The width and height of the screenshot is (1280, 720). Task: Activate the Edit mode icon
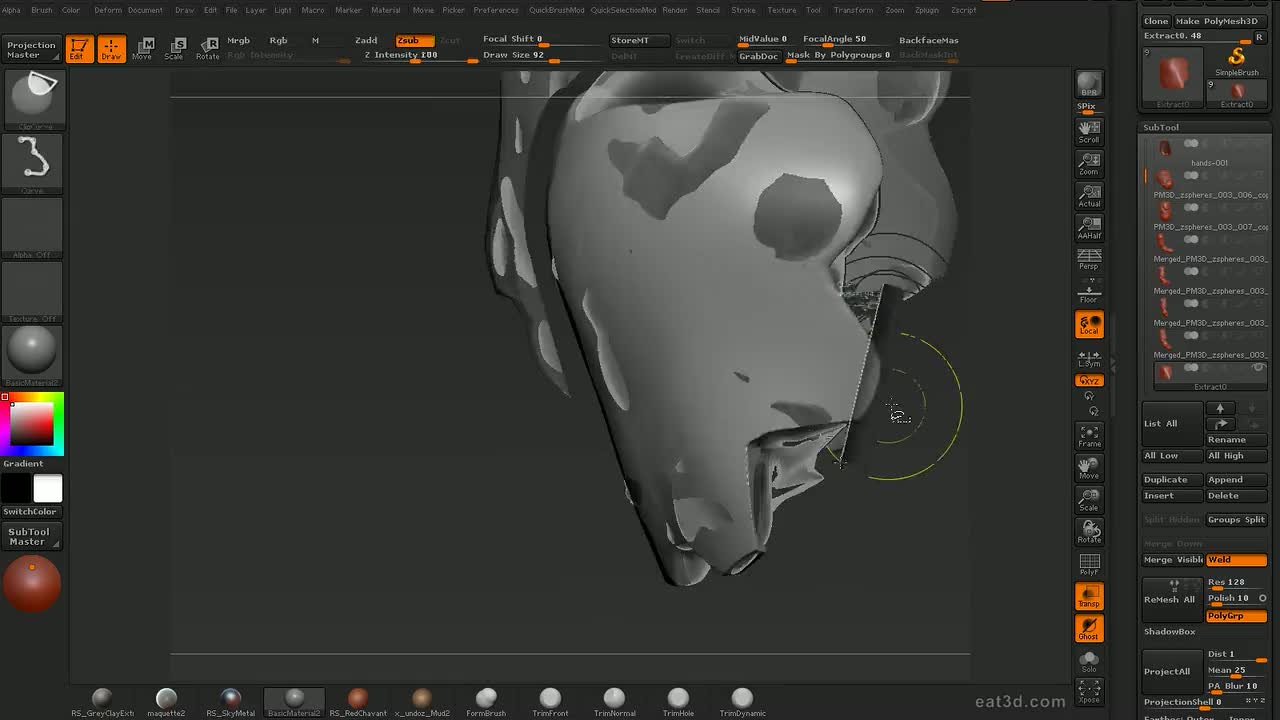[79, 48]
